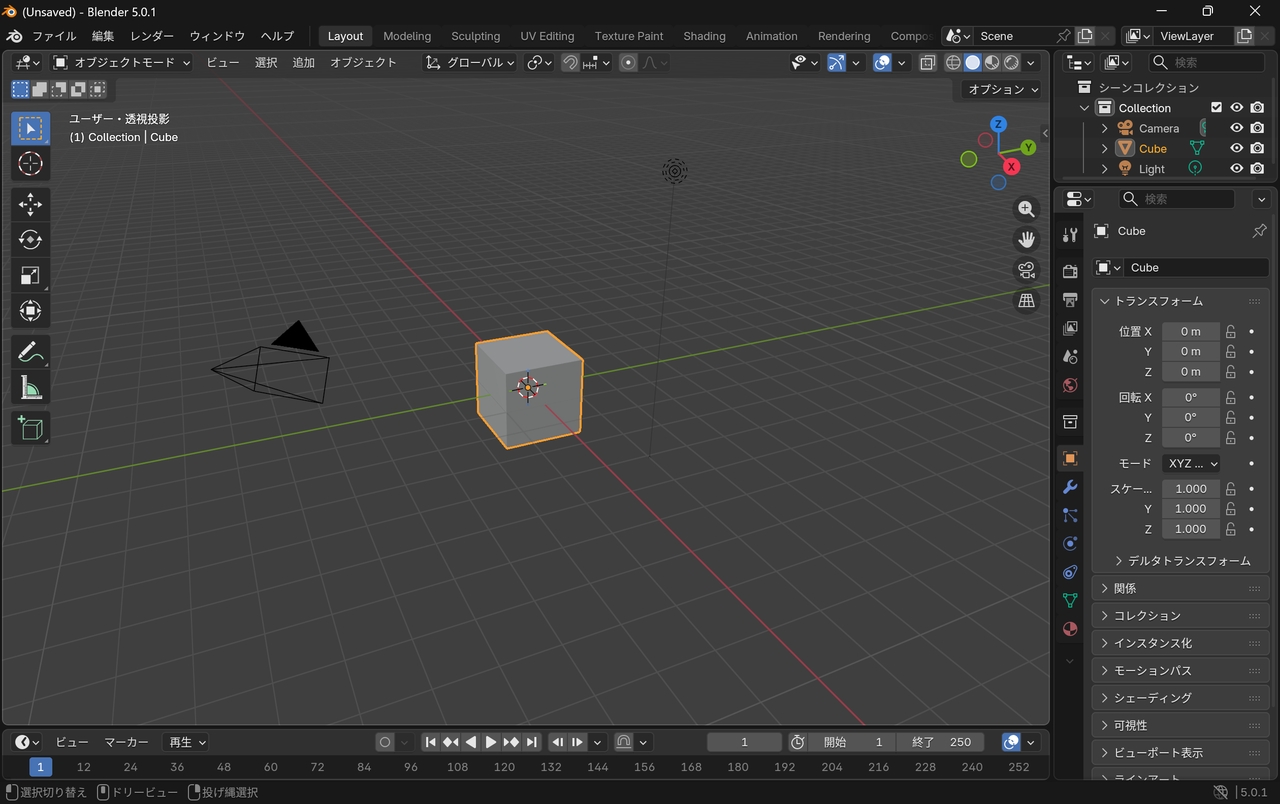Select the Add Cube tool
This screenshot has width=1280, height=804.
coord(30,428)
